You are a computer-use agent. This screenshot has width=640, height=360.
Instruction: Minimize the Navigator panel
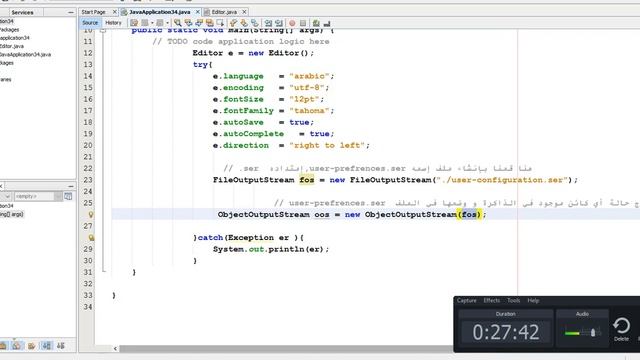pyautogui.click(x=71, y=187)
